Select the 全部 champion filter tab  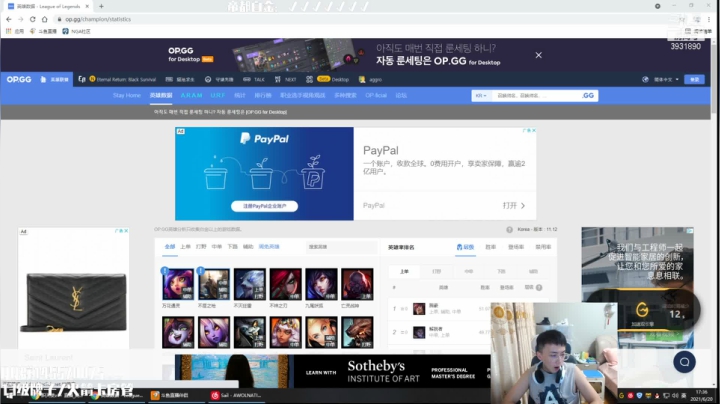[170, 247]
